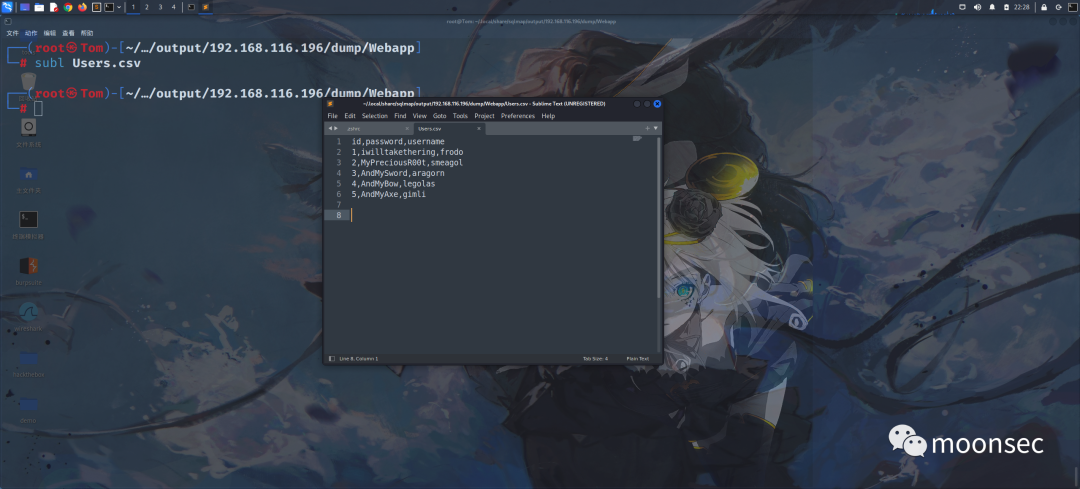Expand the open tabs dropdown arrow
1080x489 pixels.
point(656,129)
